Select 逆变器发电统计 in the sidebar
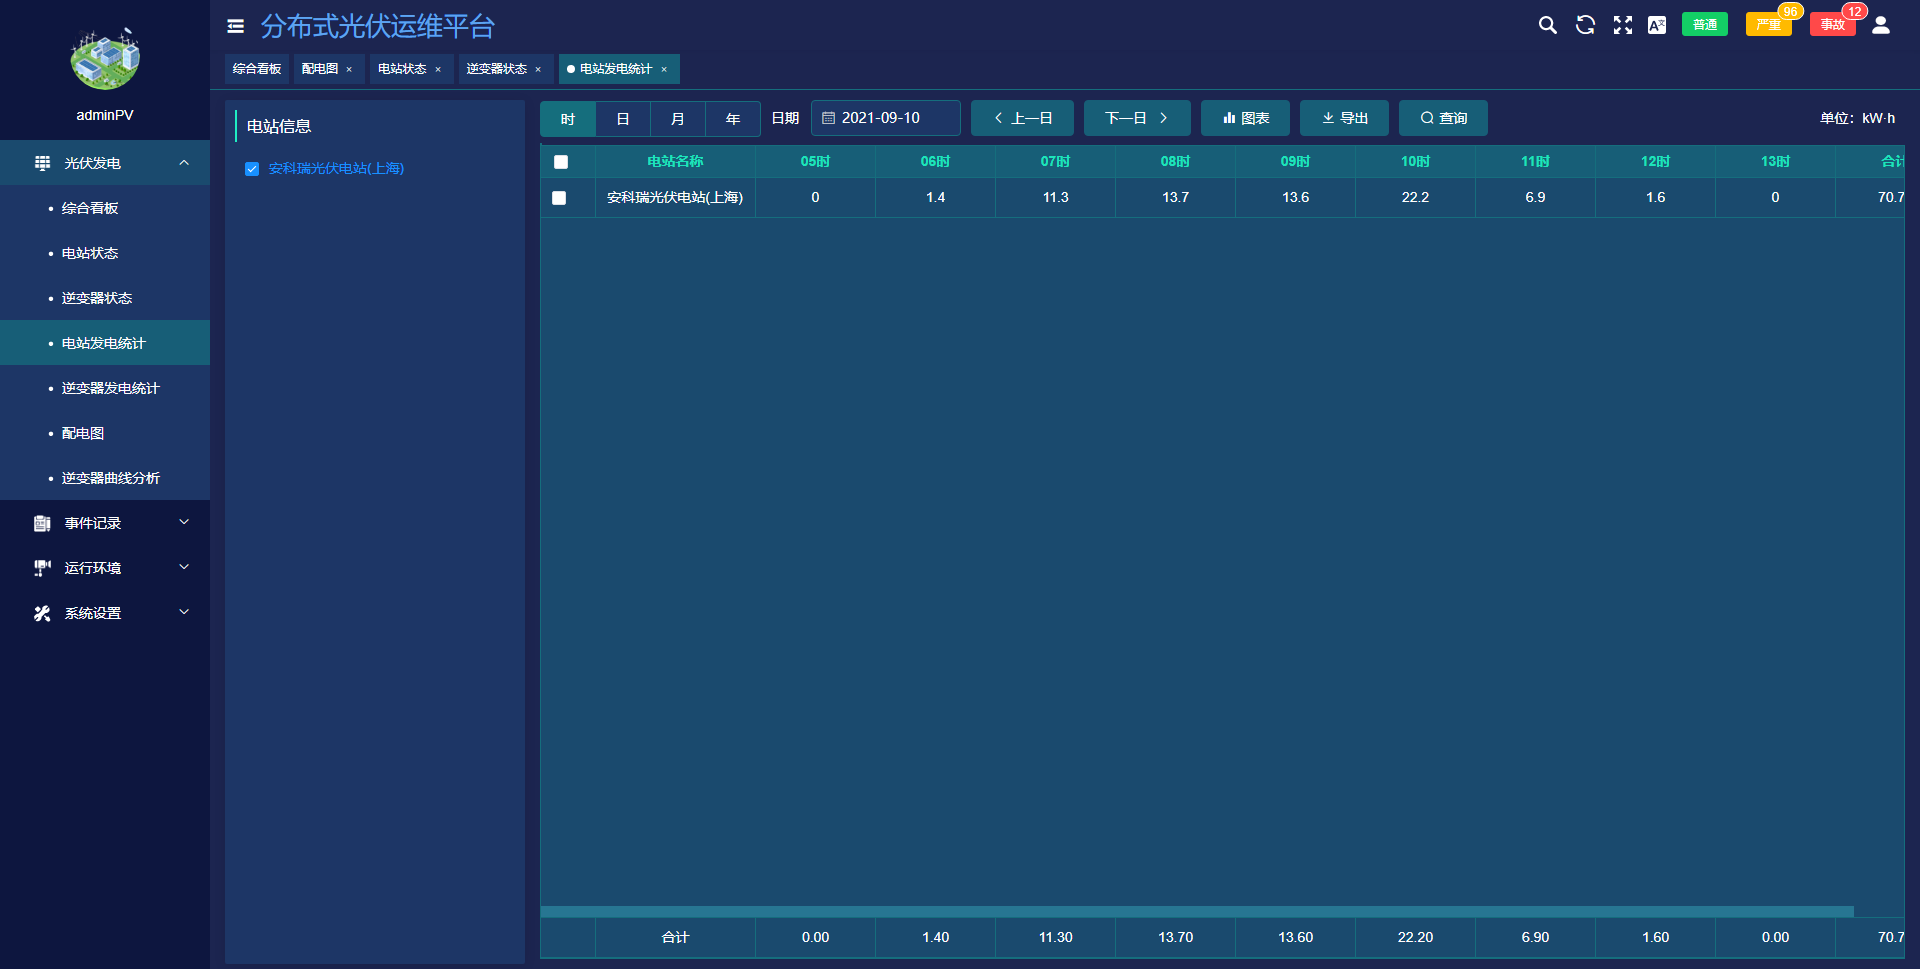Screen dimensions: 1920x969 (x=110, y=388)
